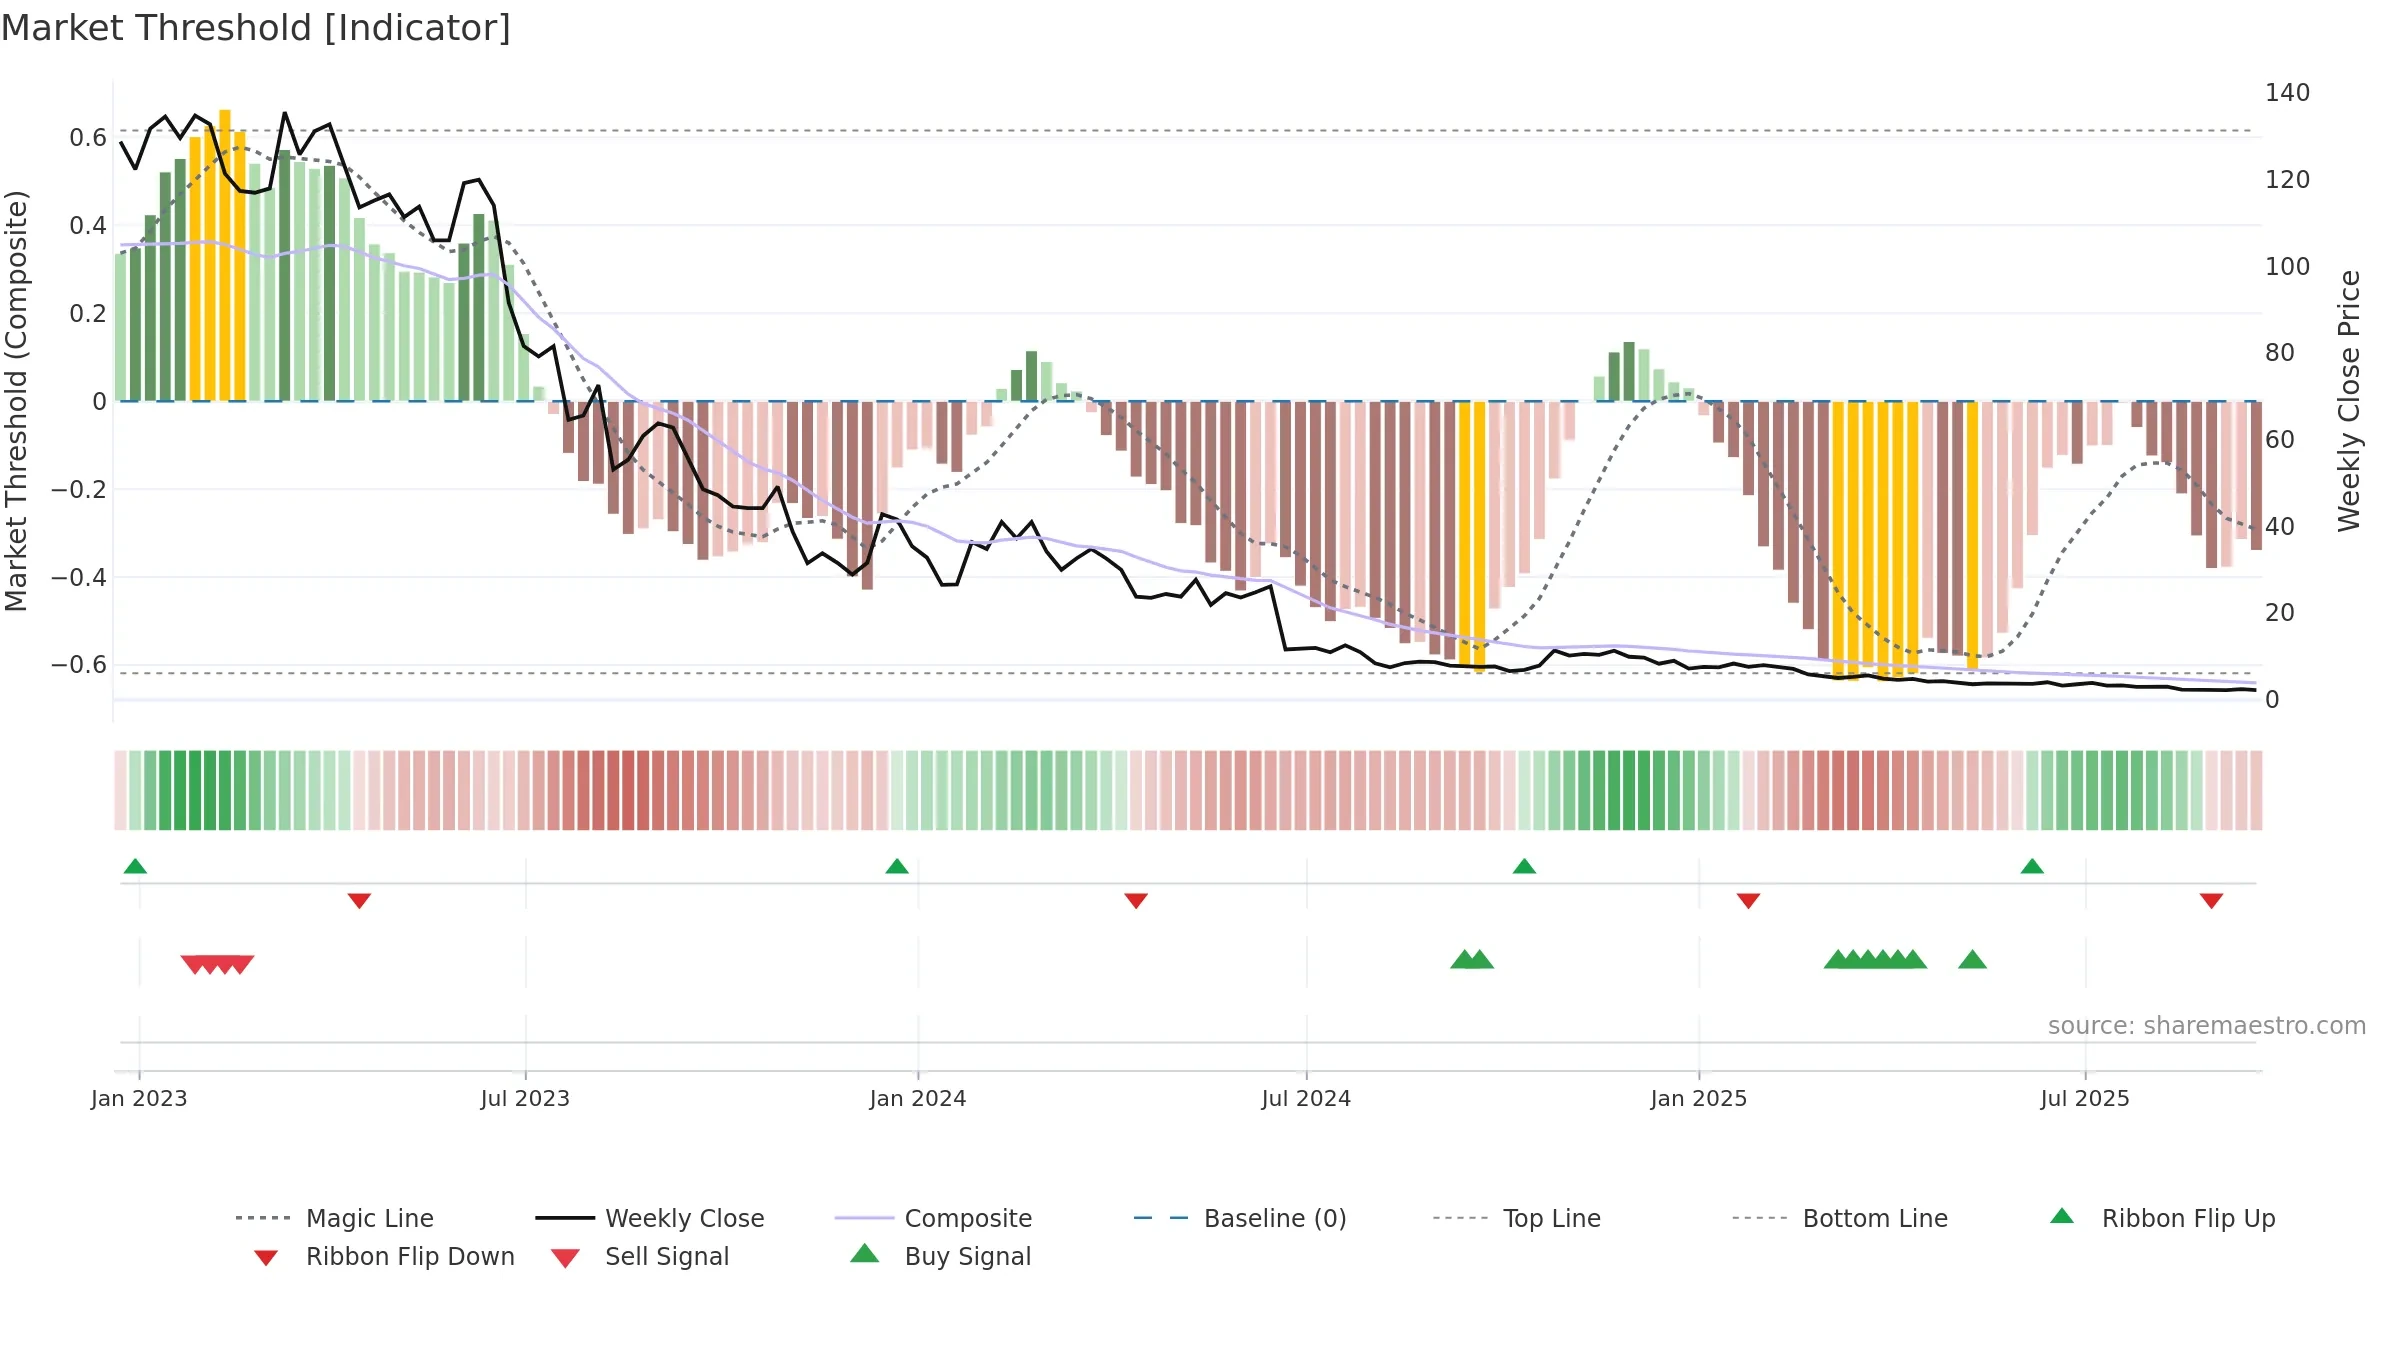Click the isolated Buy Signal marker around May 2025

[1972, 960]
